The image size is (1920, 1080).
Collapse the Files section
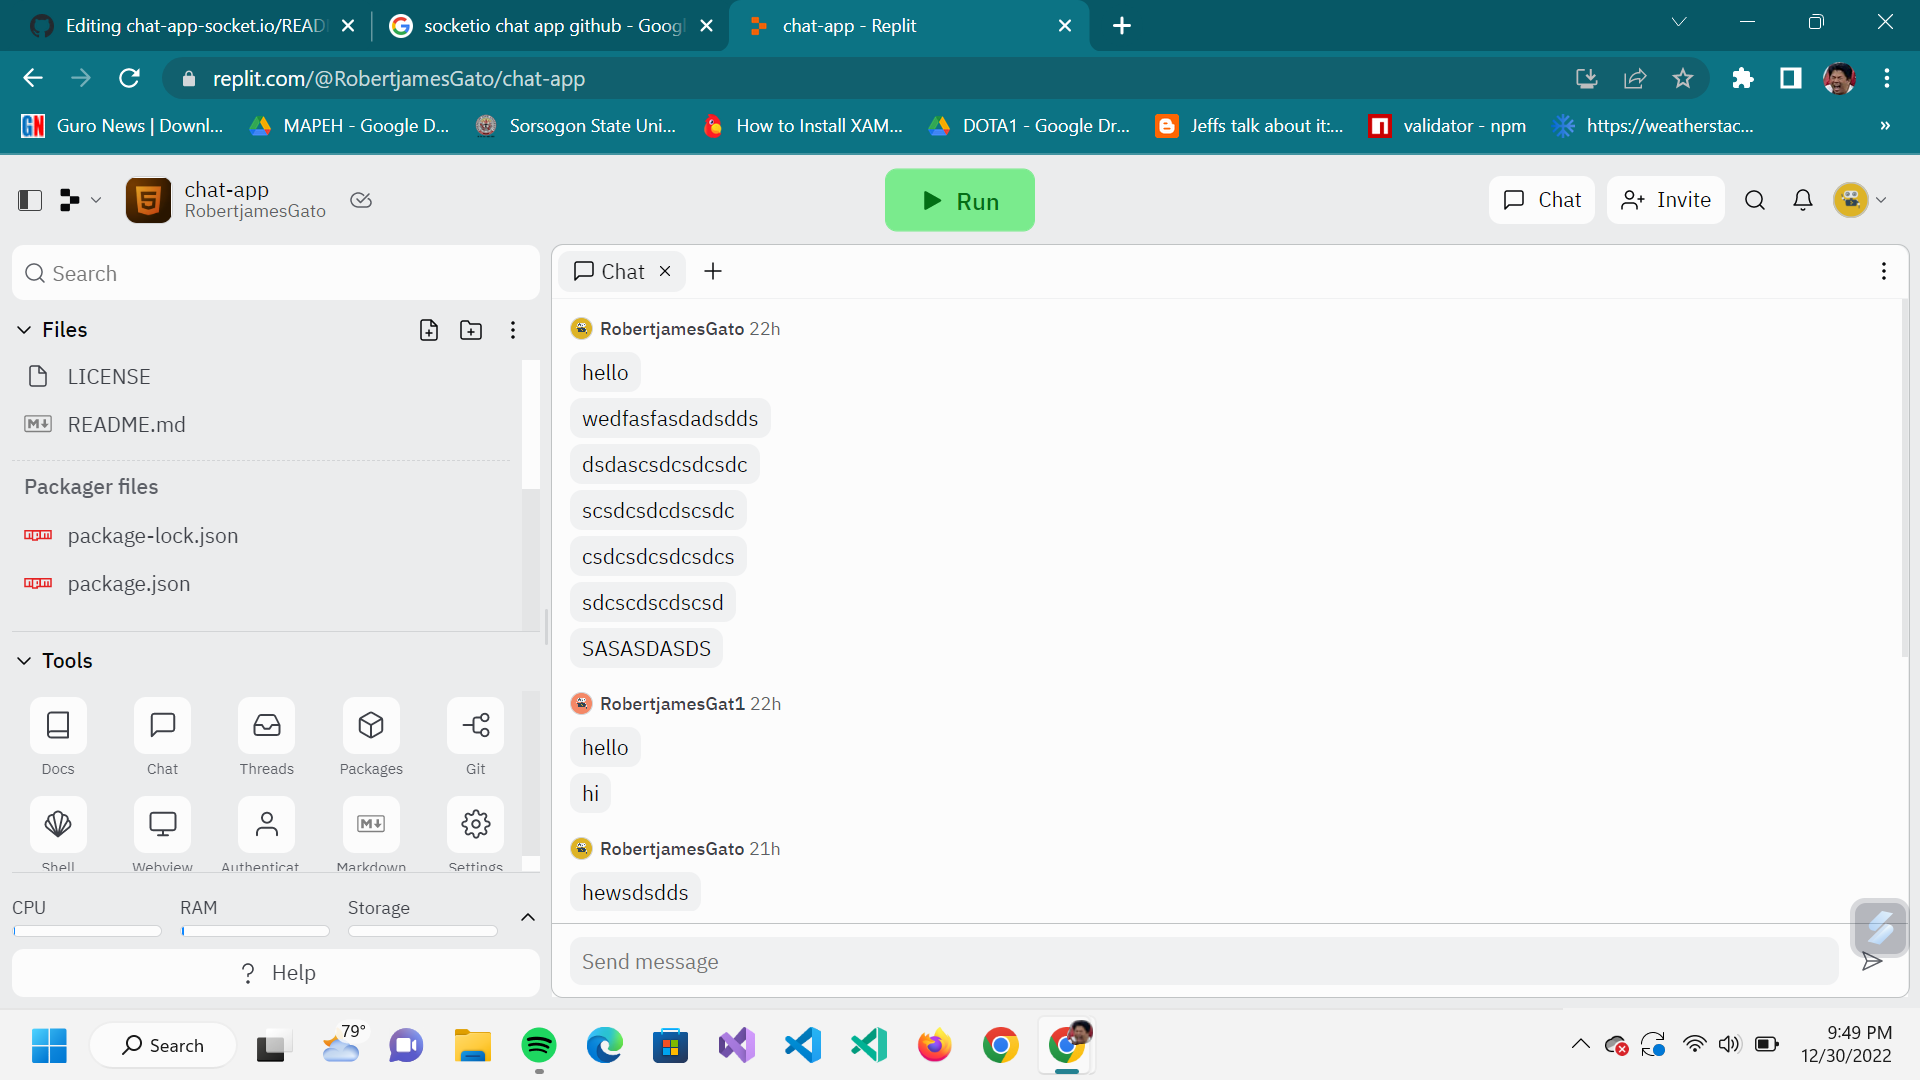(x=24, y=330)
